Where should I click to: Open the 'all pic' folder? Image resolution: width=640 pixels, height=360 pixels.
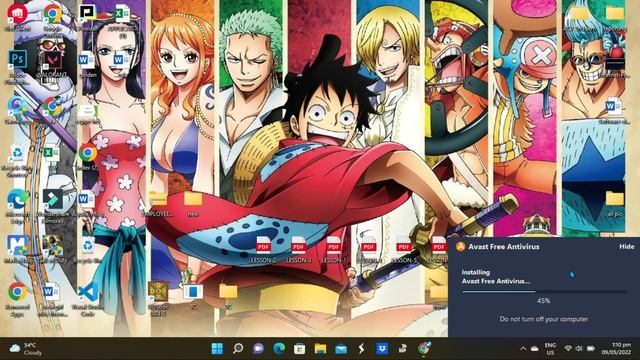pos(615,203)
